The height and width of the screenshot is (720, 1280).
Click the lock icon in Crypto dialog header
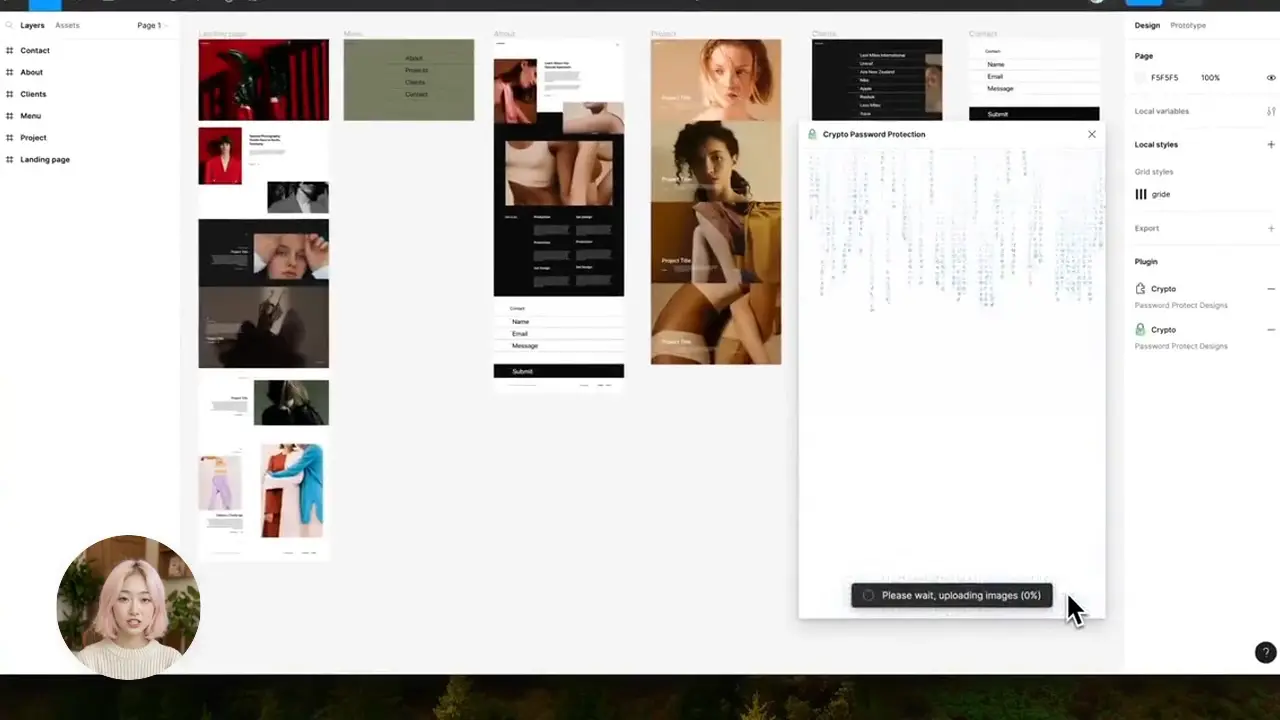(812, 134)
